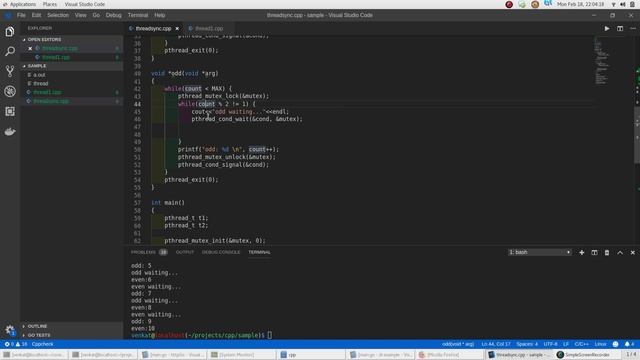This screenshot has width=640, height=360.
Task: Change language mode via C/C++
Action: pos(582,344)
